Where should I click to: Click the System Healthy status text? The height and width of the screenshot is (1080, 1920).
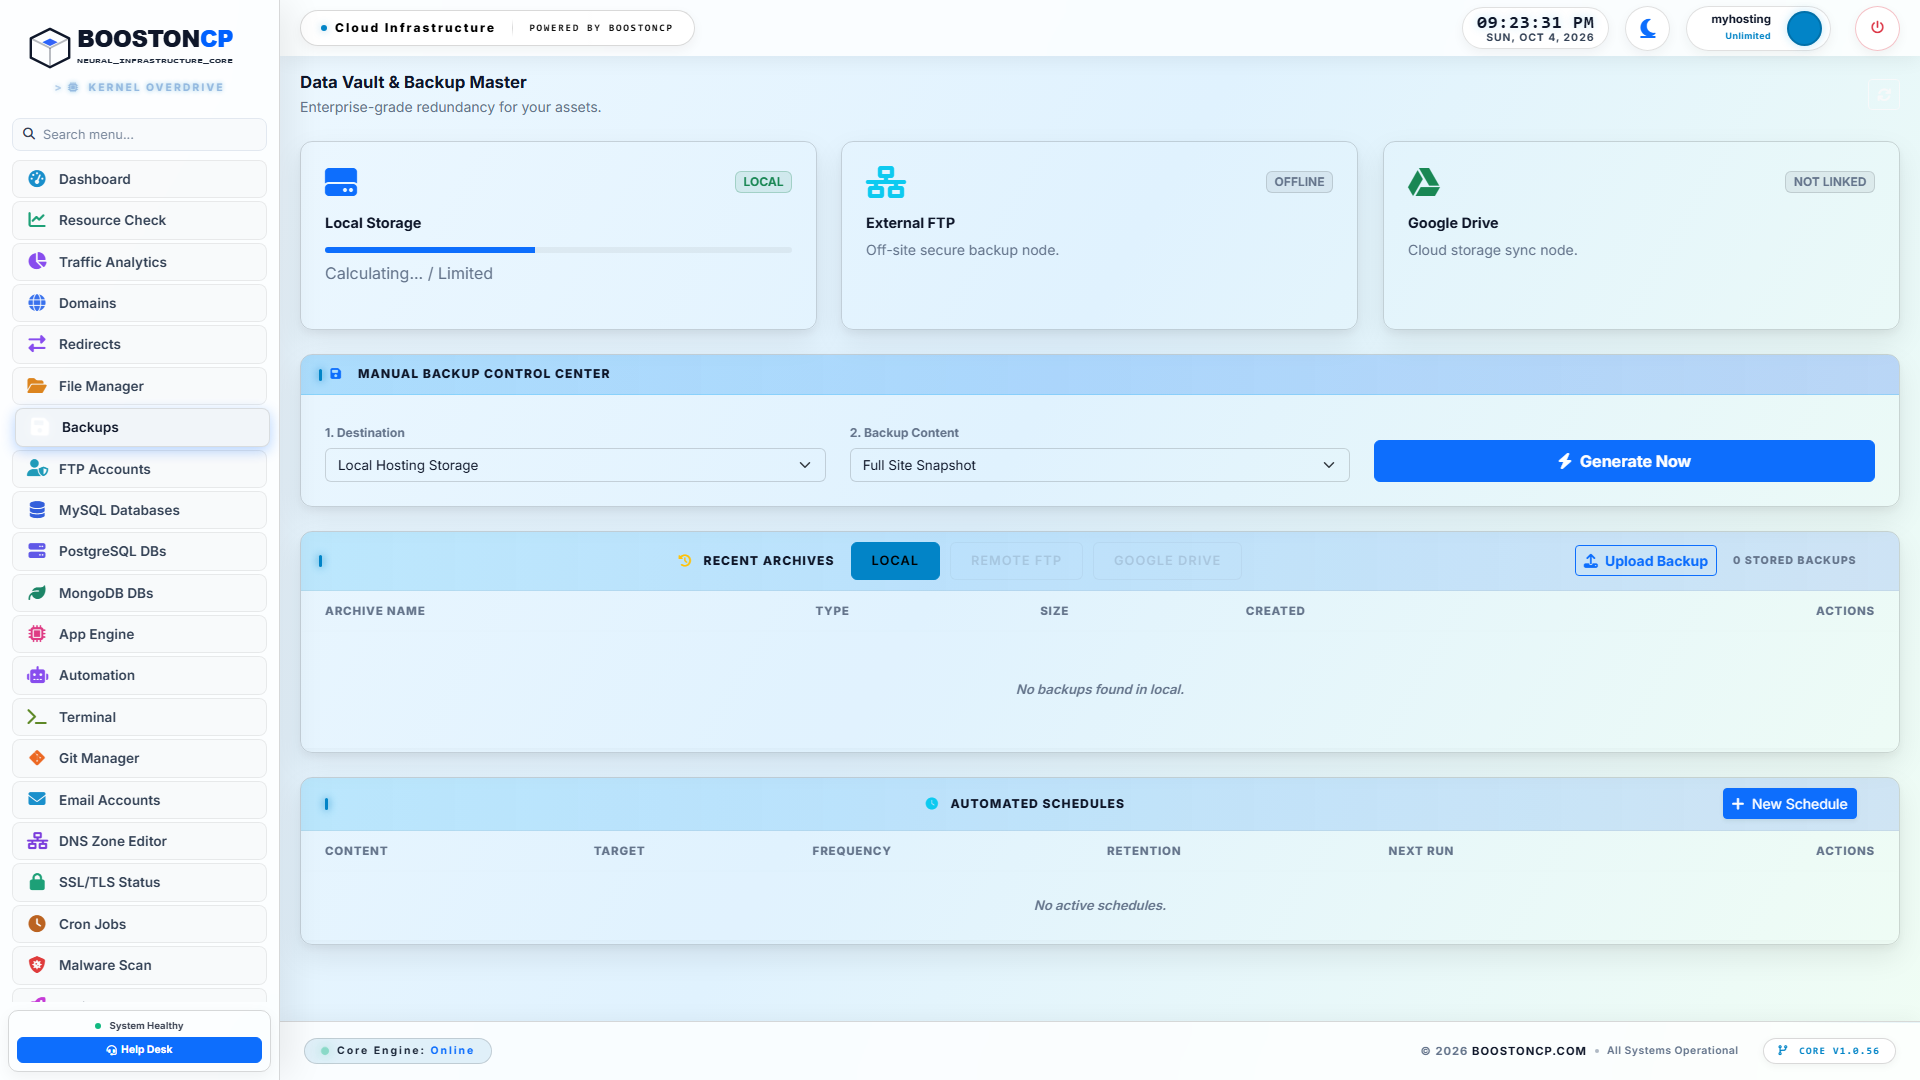click(x=146, y=1026)
